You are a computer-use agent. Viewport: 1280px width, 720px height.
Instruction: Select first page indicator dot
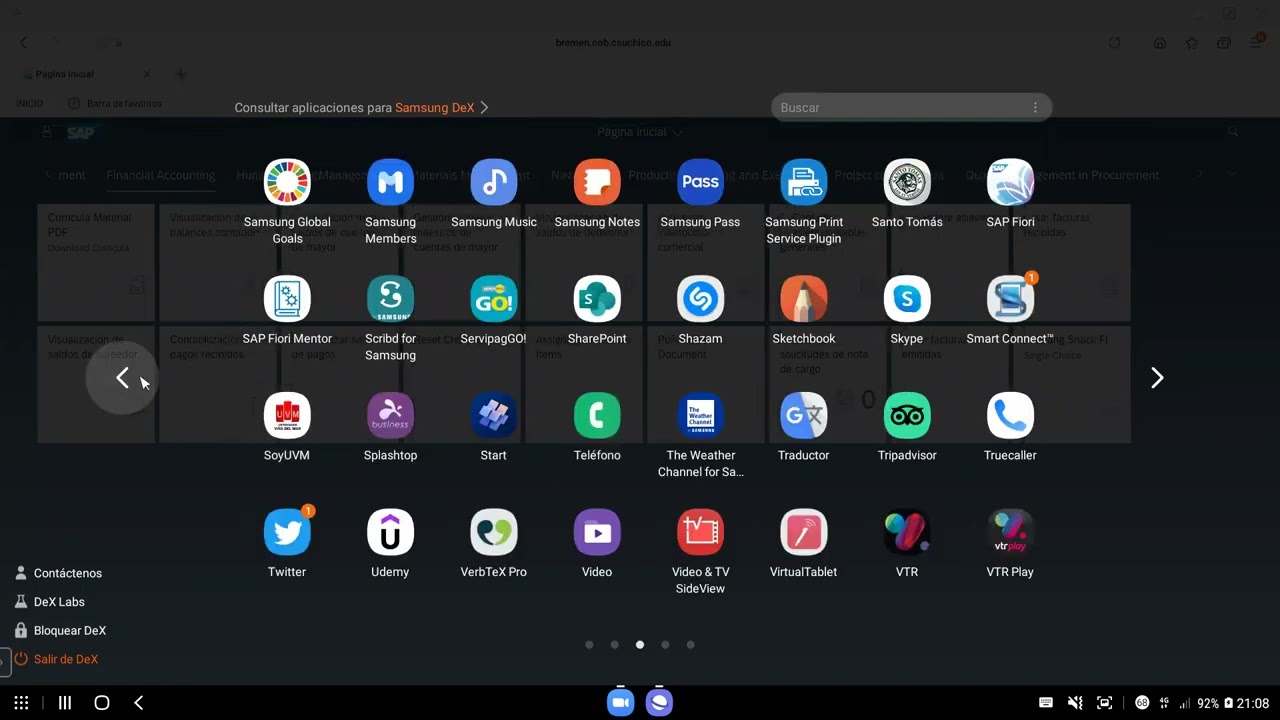coord(589,645)
